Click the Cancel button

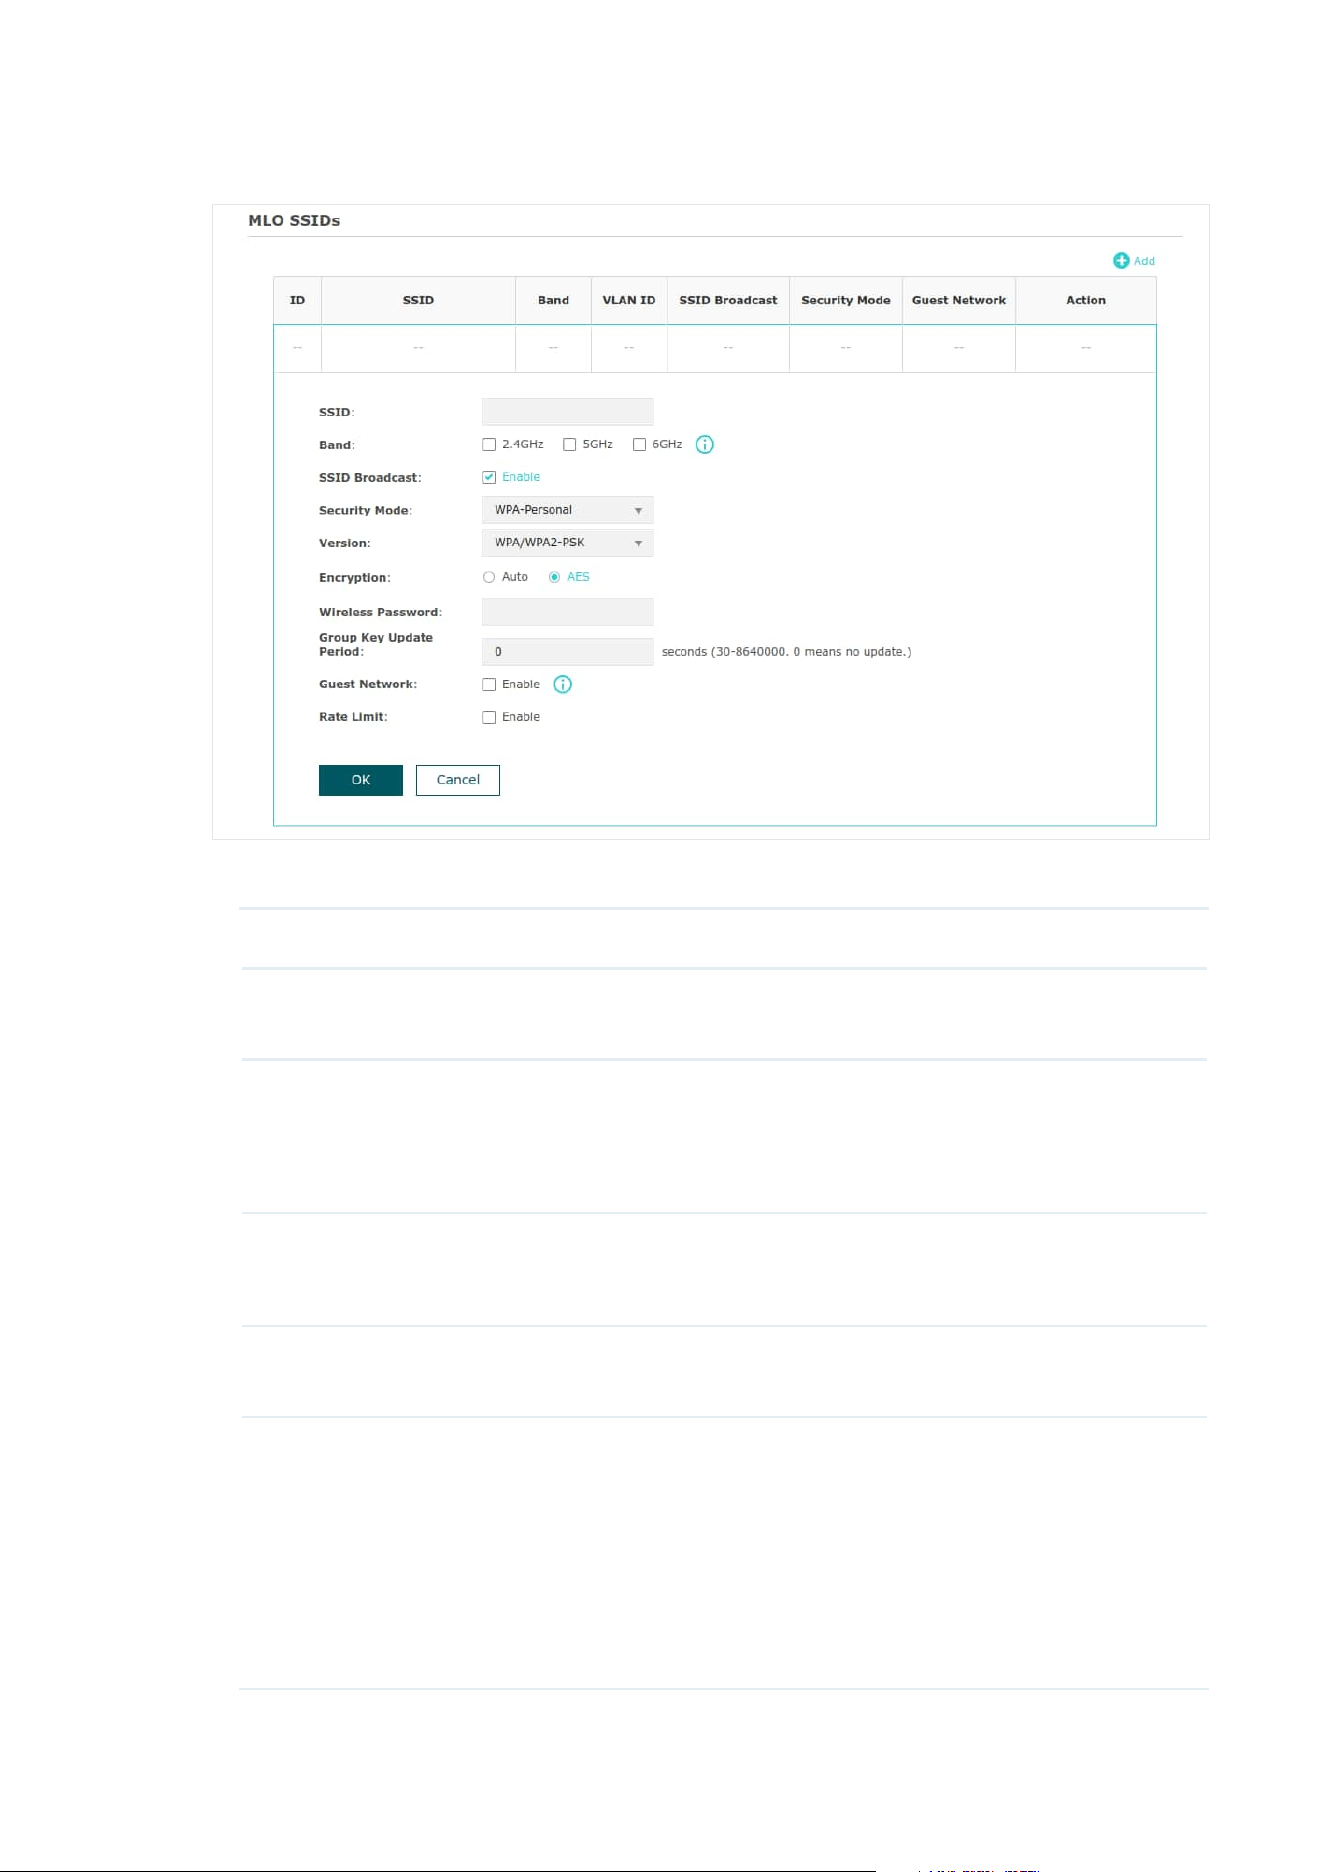point(458,780)
